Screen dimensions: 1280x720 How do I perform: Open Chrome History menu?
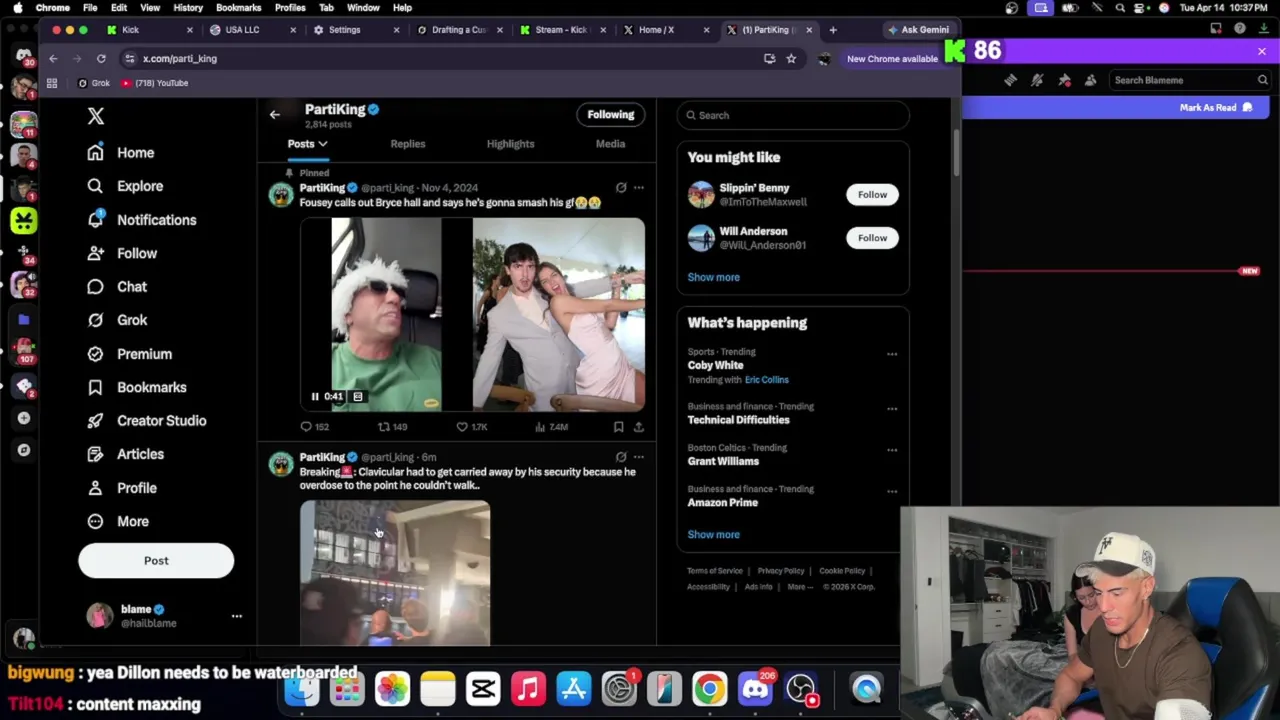click(x=188, y=7)
